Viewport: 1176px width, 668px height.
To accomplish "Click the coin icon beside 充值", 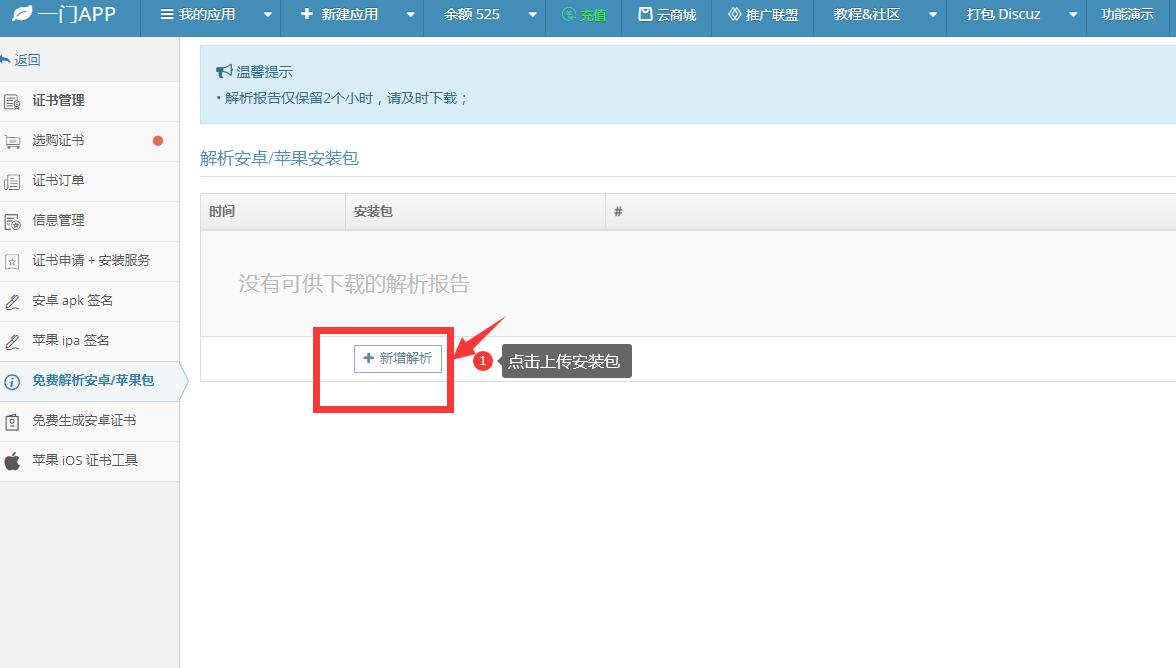I will 569,14.
